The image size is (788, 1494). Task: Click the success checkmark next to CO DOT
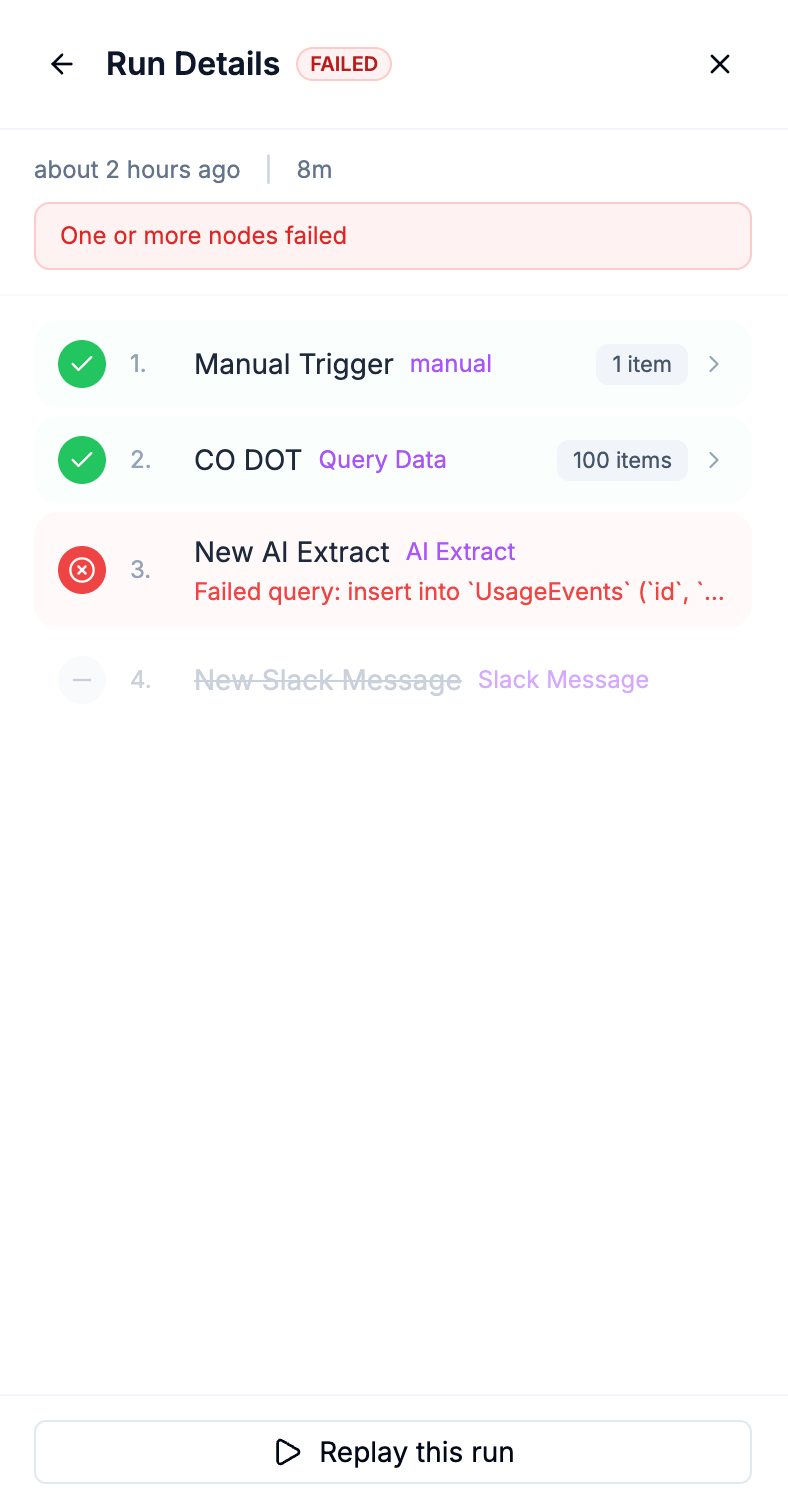pyautogui.click(x=81, y=460)
